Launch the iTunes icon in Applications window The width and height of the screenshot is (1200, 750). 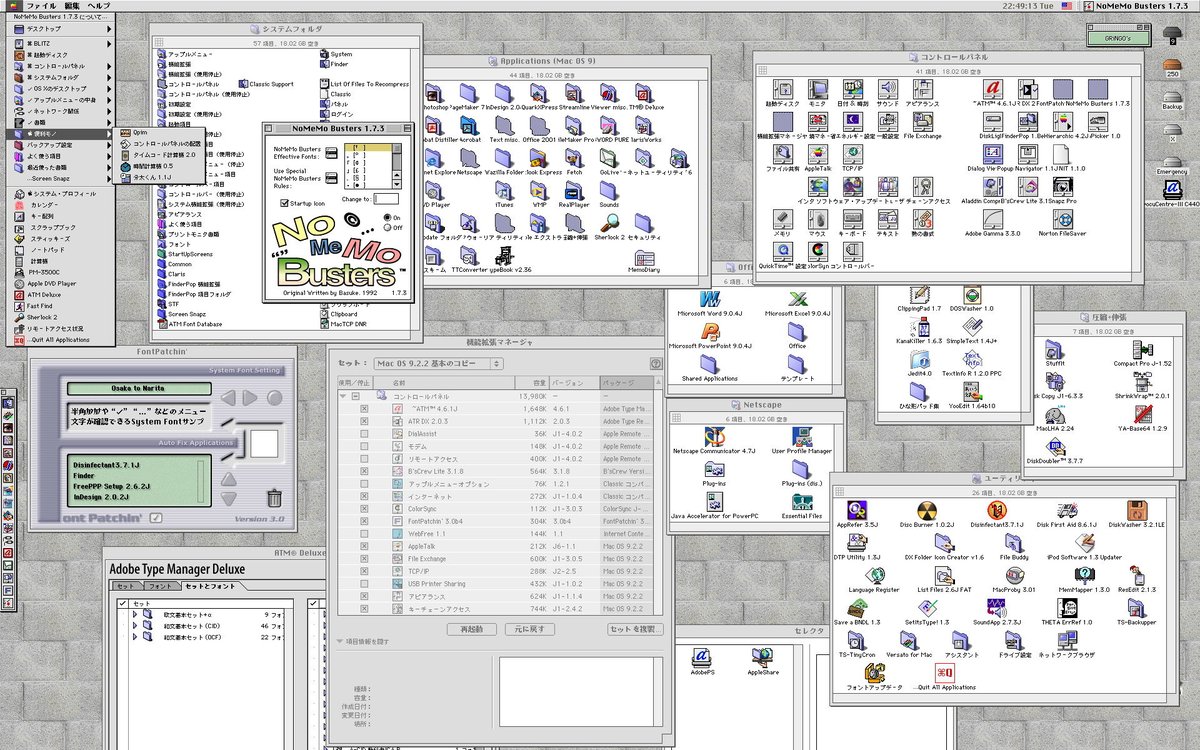[x=504, y=190]
